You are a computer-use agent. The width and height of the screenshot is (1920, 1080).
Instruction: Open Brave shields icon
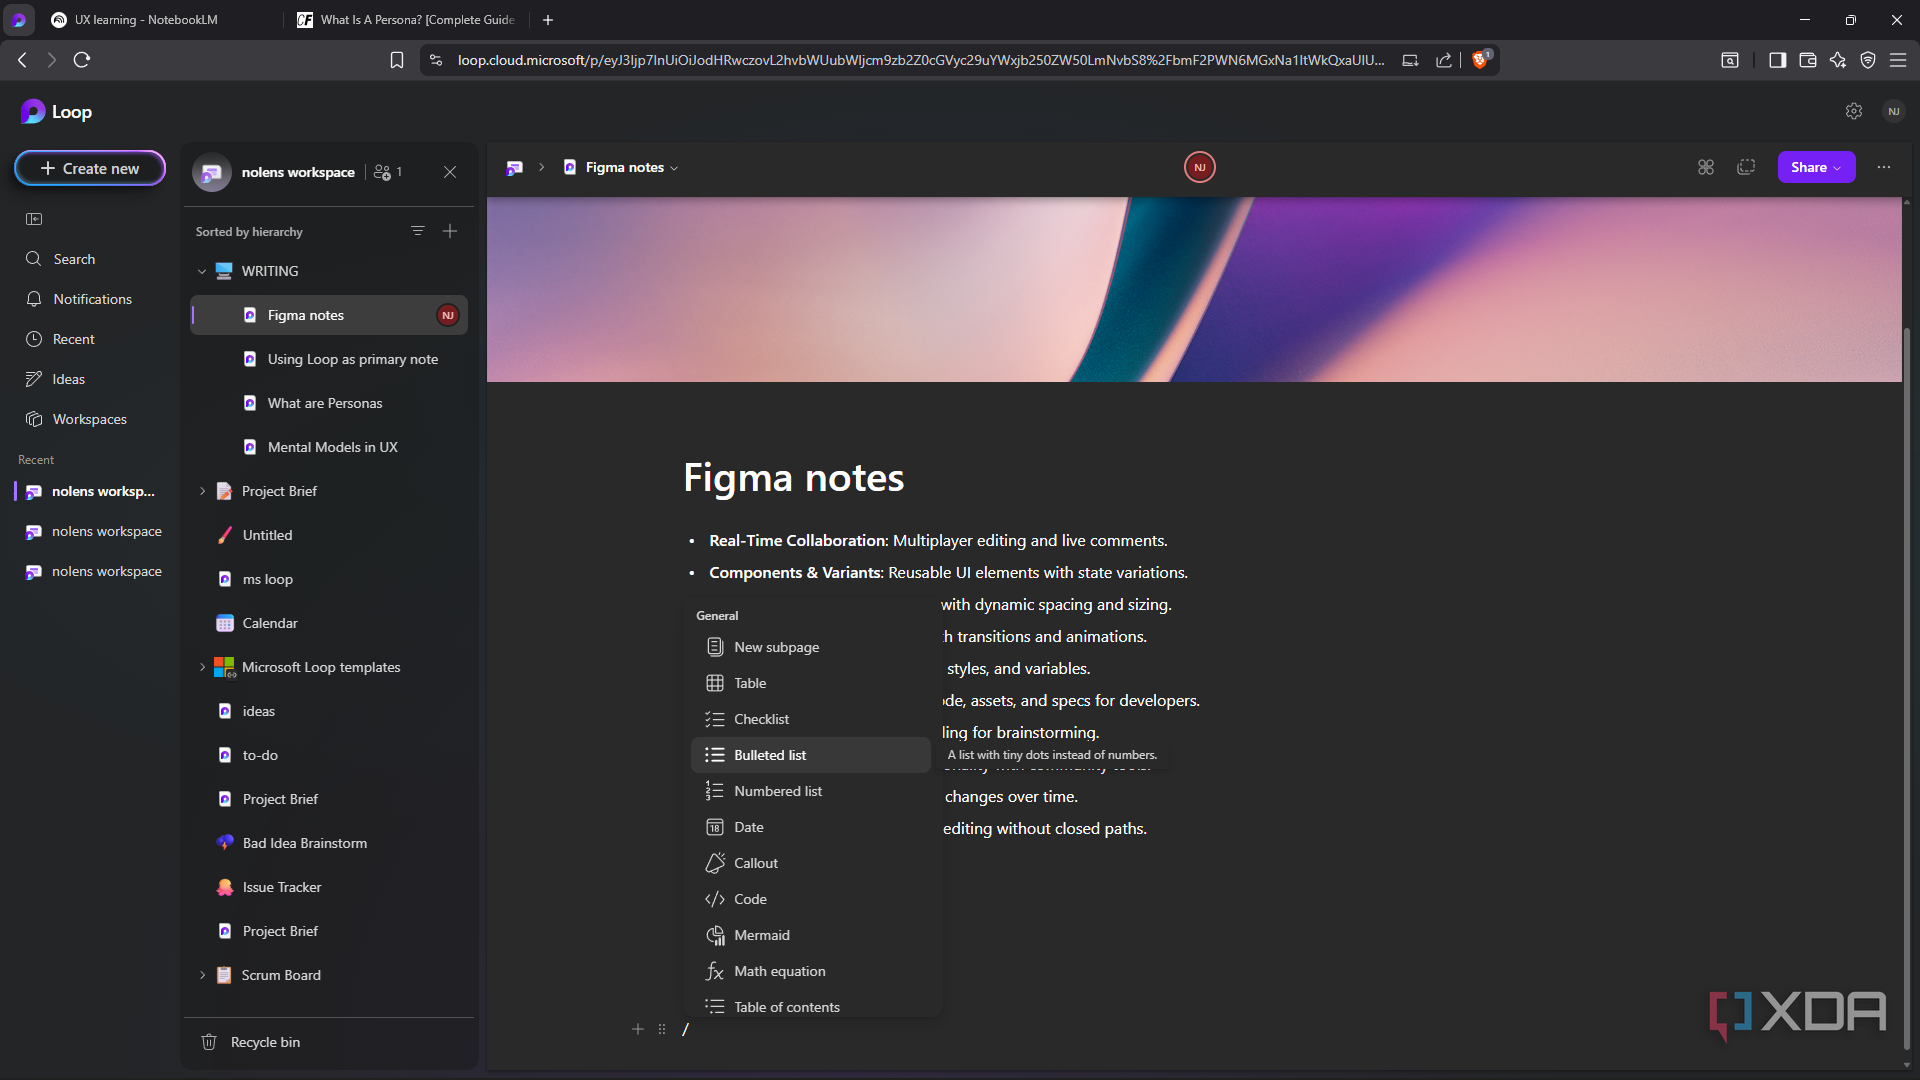[1482, 60]
